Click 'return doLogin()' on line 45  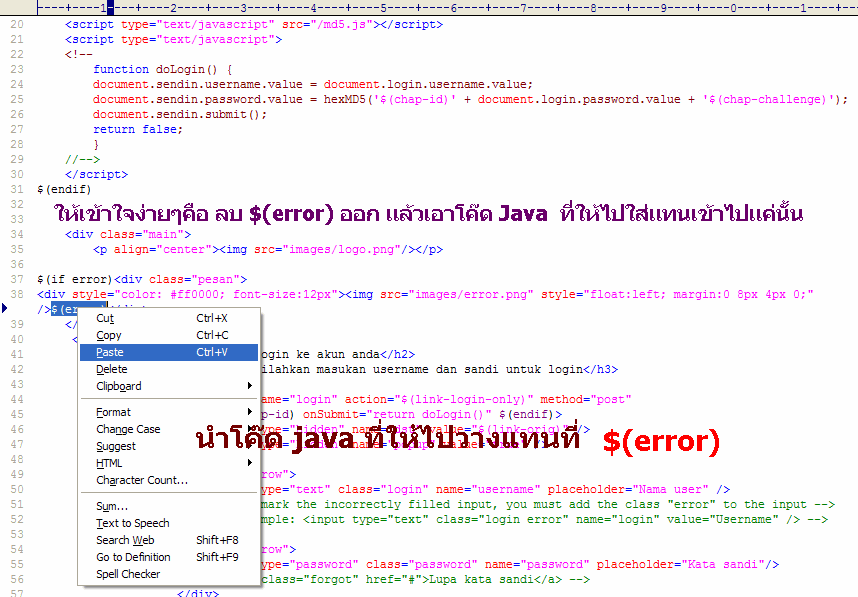(428, 414)
